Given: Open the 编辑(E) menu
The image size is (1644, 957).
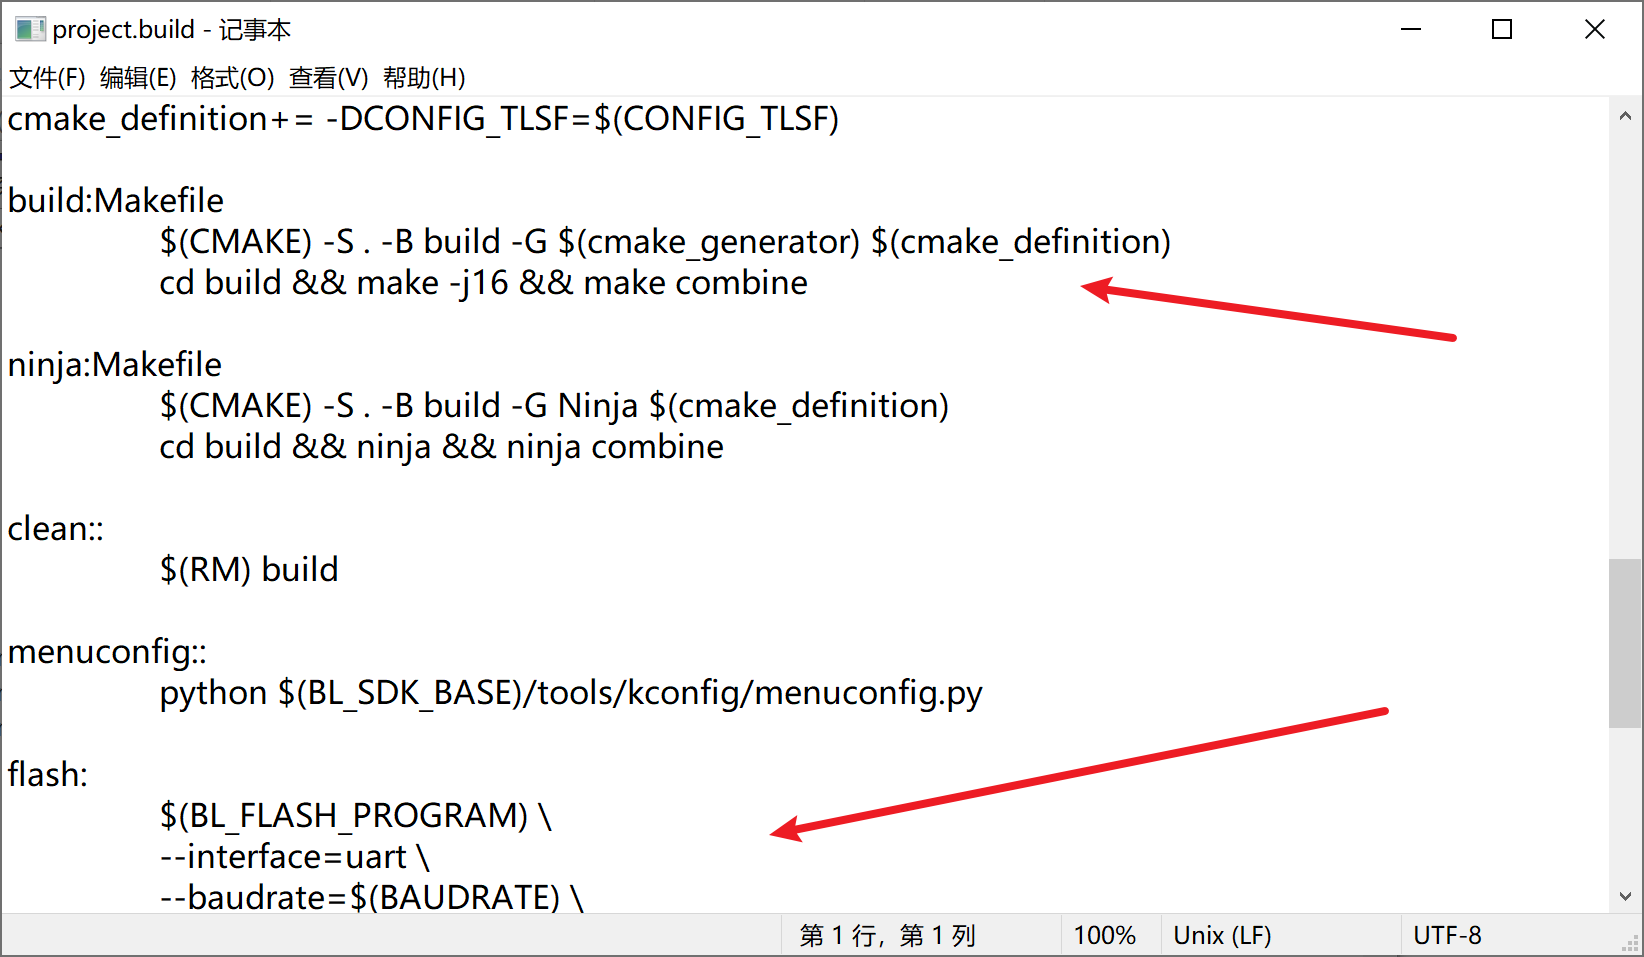Looking at the screenshot, I should [138, 78].
